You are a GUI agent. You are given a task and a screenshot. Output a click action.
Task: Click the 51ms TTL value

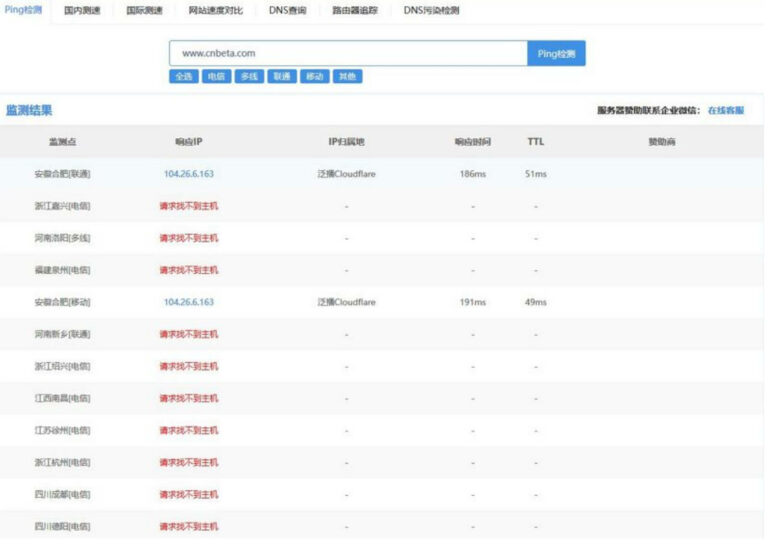[x=536, y=174]
